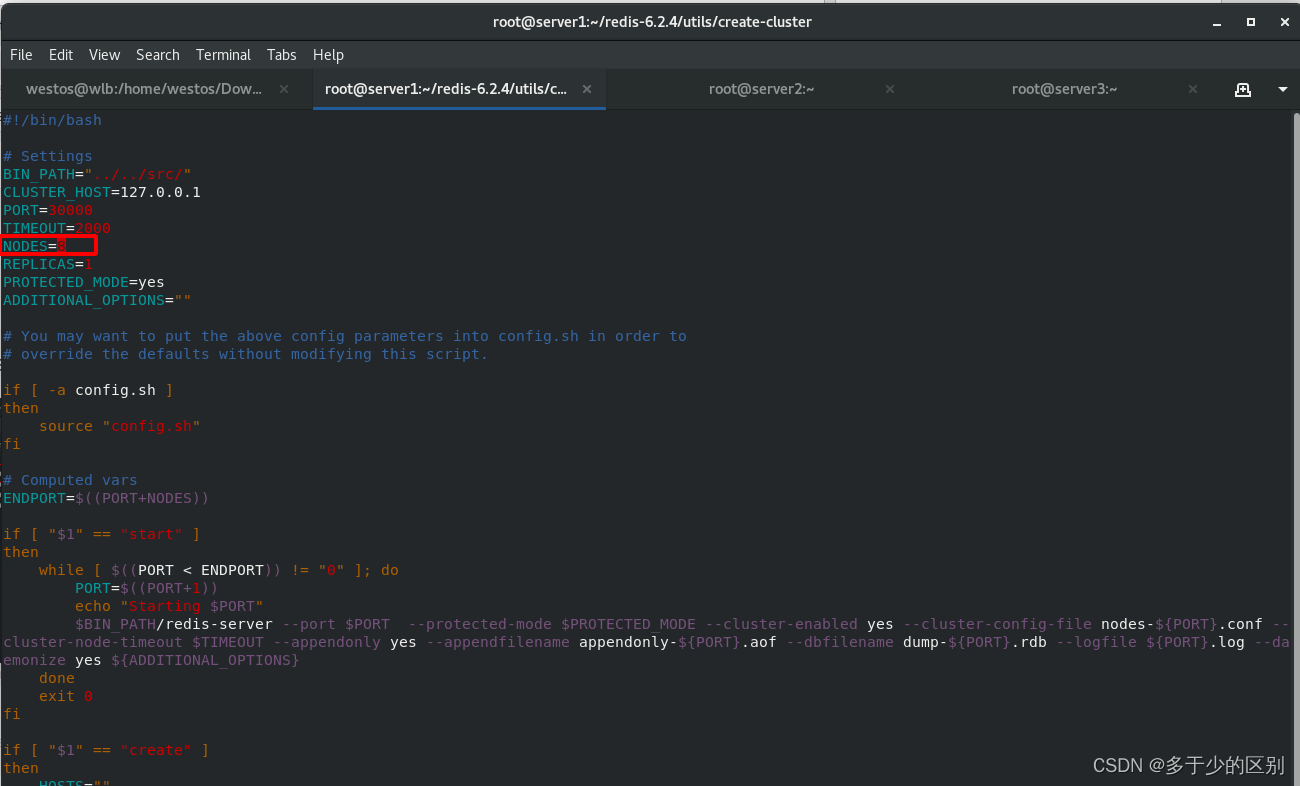Click the 'if [ "$1" == "create" ]' line
Image resolution: width=1300 pixels, height=786 pixels.
coord(106,750)
